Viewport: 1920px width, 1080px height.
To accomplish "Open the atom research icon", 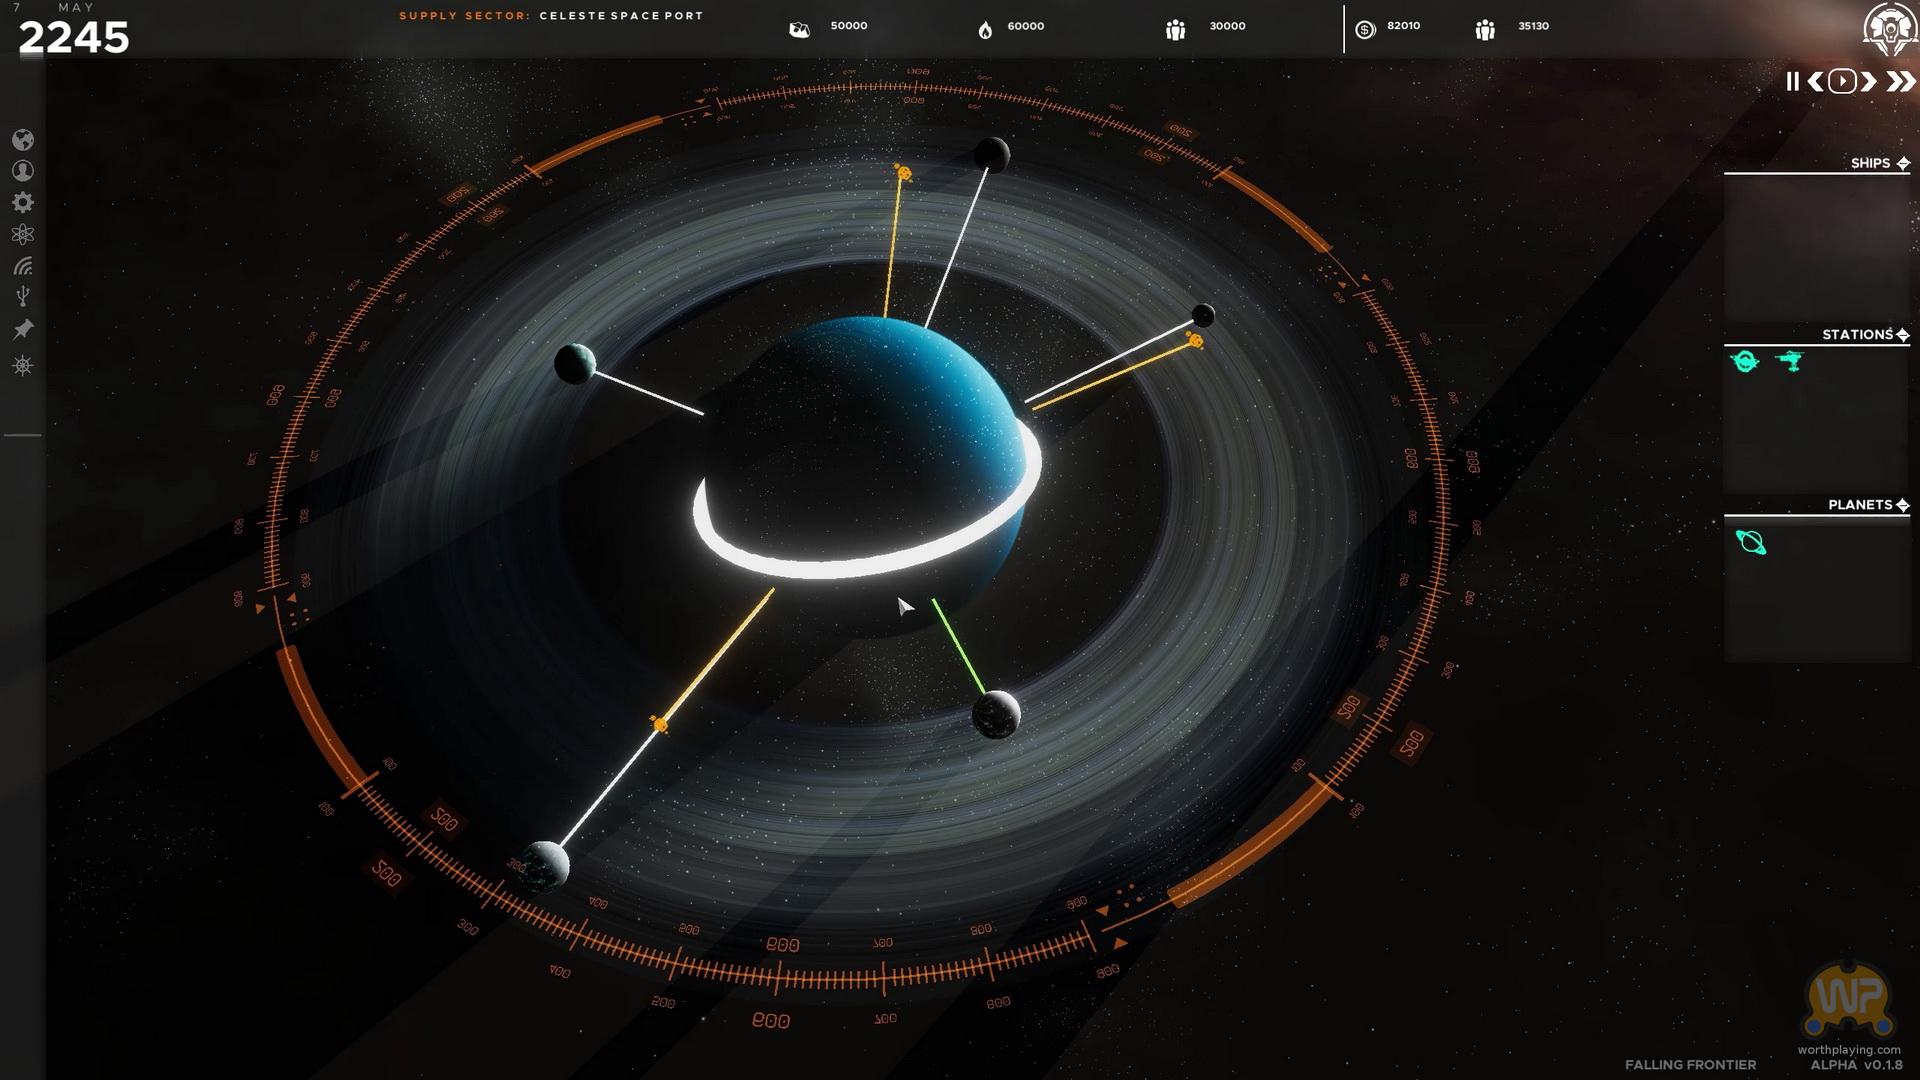I will [x=23, y=234].
